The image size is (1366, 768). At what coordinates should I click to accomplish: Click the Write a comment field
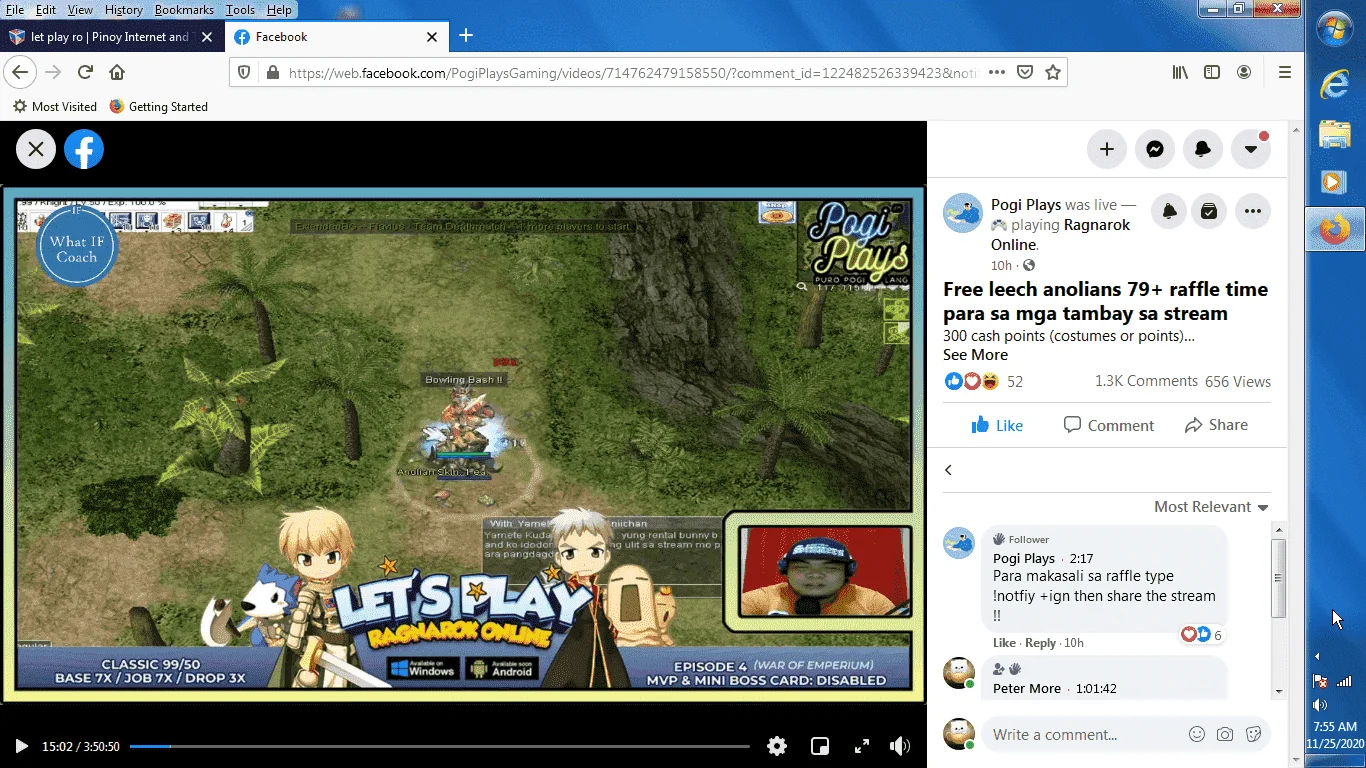coord(1083,735)
